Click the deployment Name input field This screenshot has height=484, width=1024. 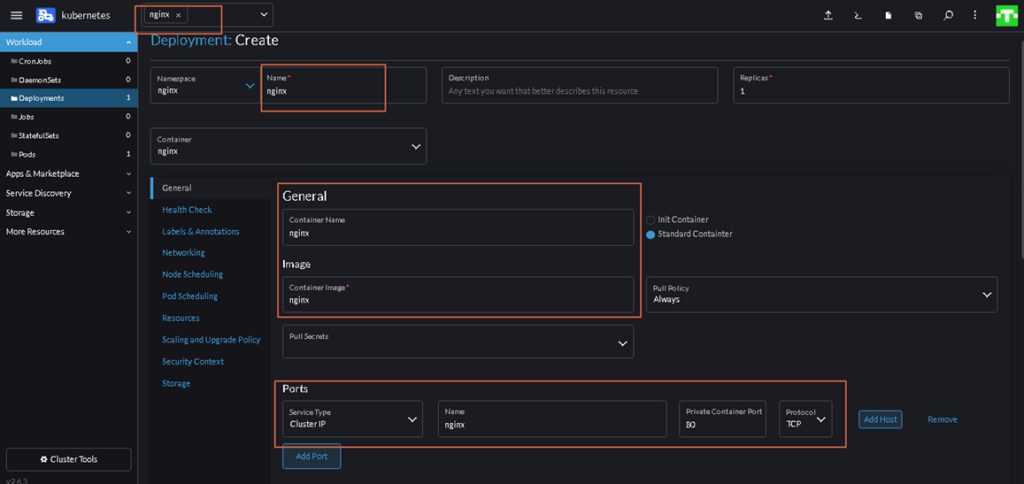click(x=344, y=85)
